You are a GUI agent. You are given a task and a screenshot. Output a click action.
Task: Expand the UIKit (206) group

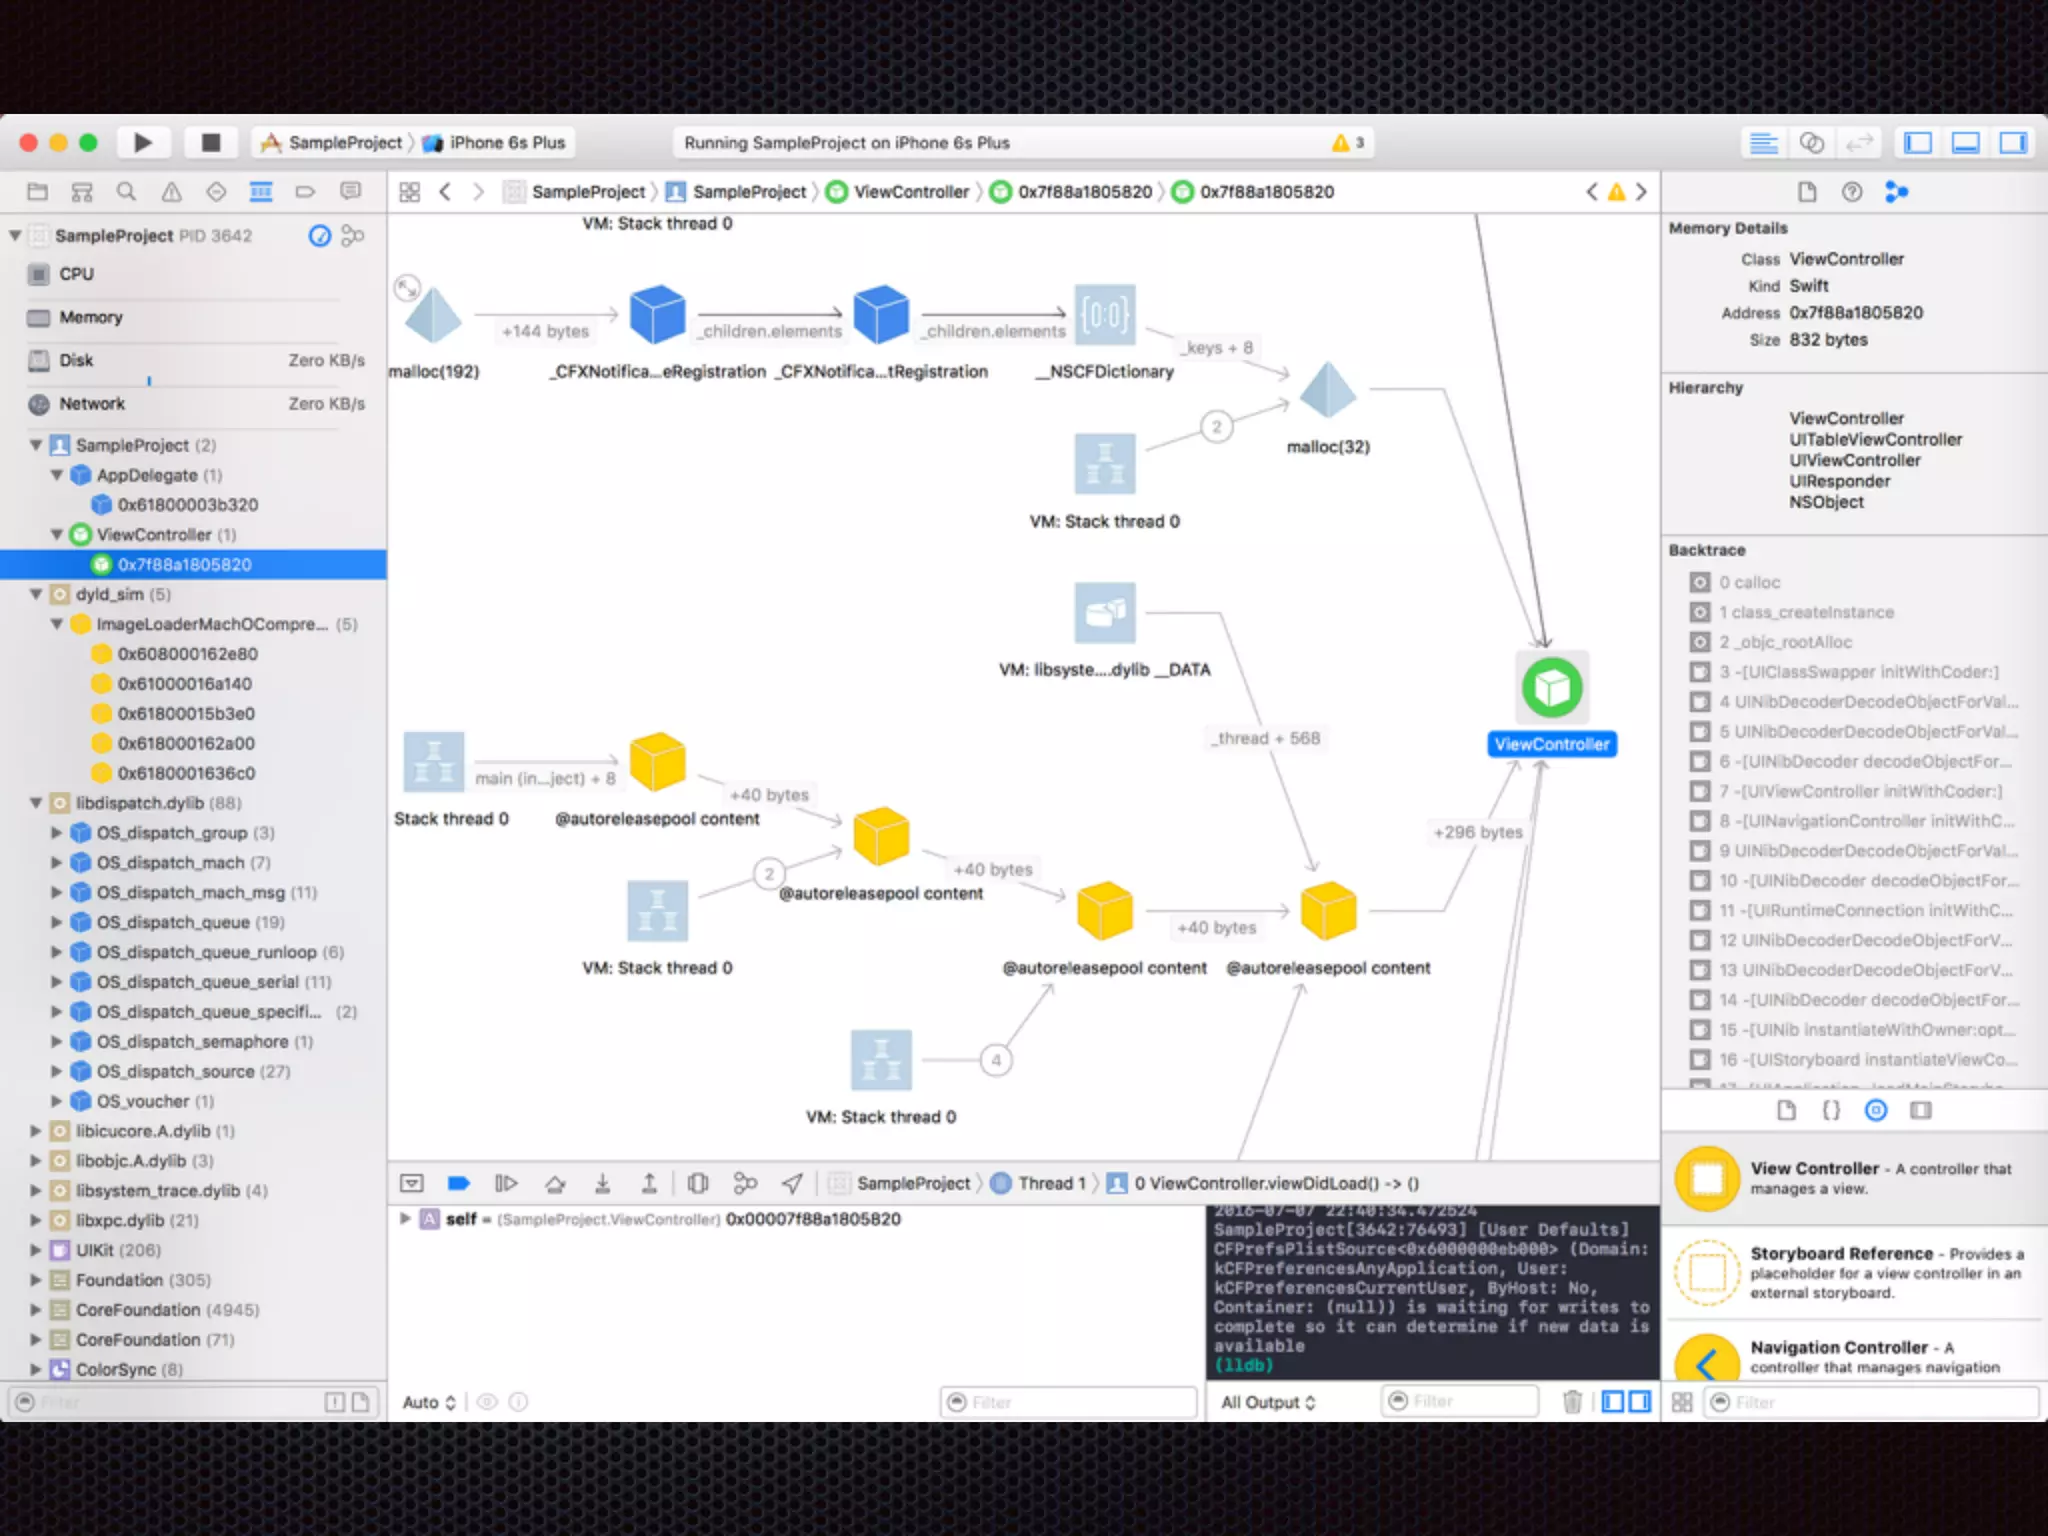click(x=36, y=1250)
